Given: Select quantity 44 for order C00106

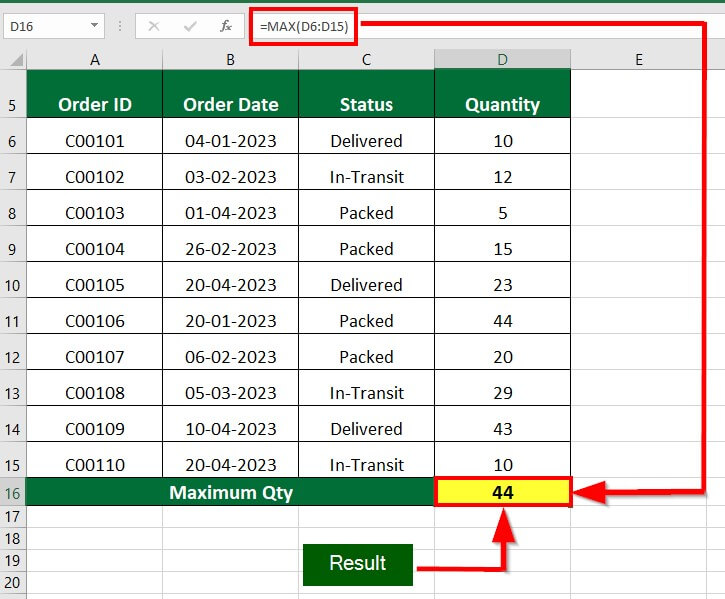Looking at the screenshot, I should click(503, 316).
